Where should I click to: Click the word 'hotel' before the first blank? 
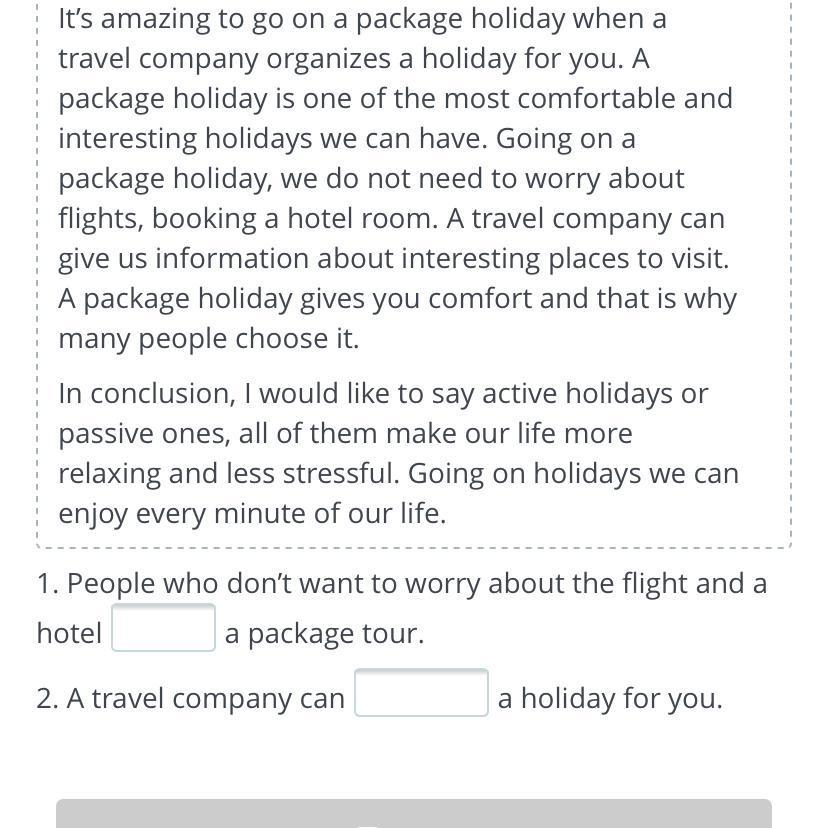69,633
